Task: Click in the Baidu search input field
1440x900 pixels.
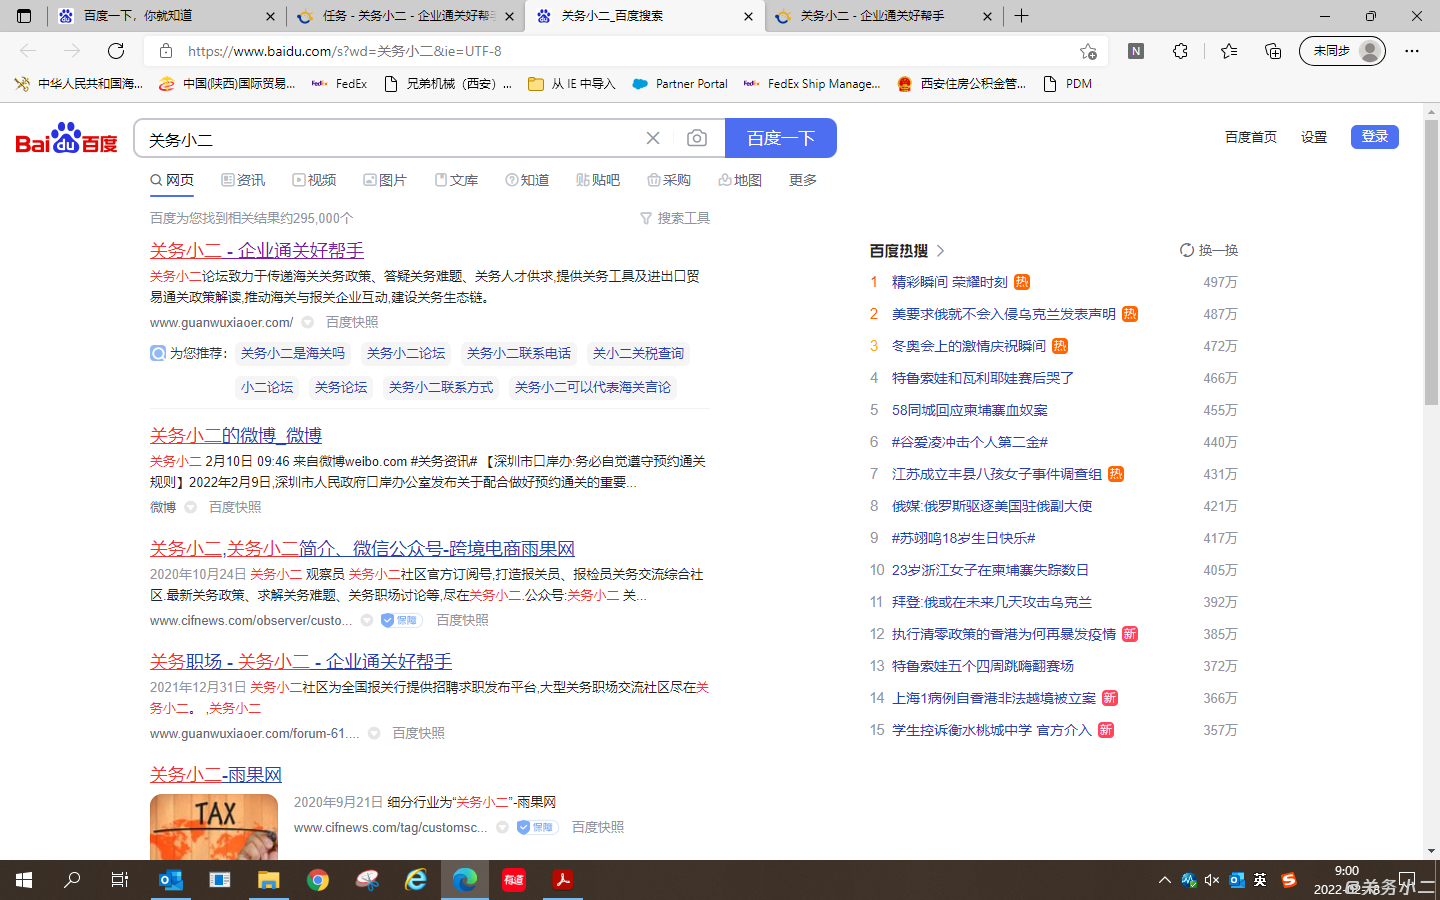Action: (x=390, y=139)
